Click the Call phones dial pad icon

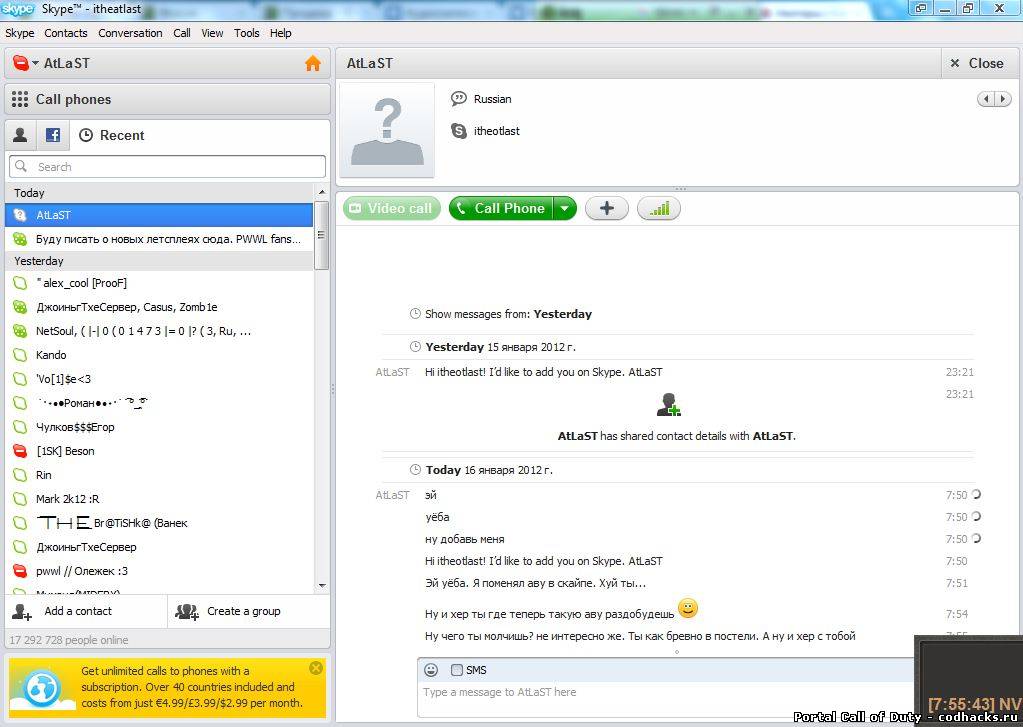20,99
